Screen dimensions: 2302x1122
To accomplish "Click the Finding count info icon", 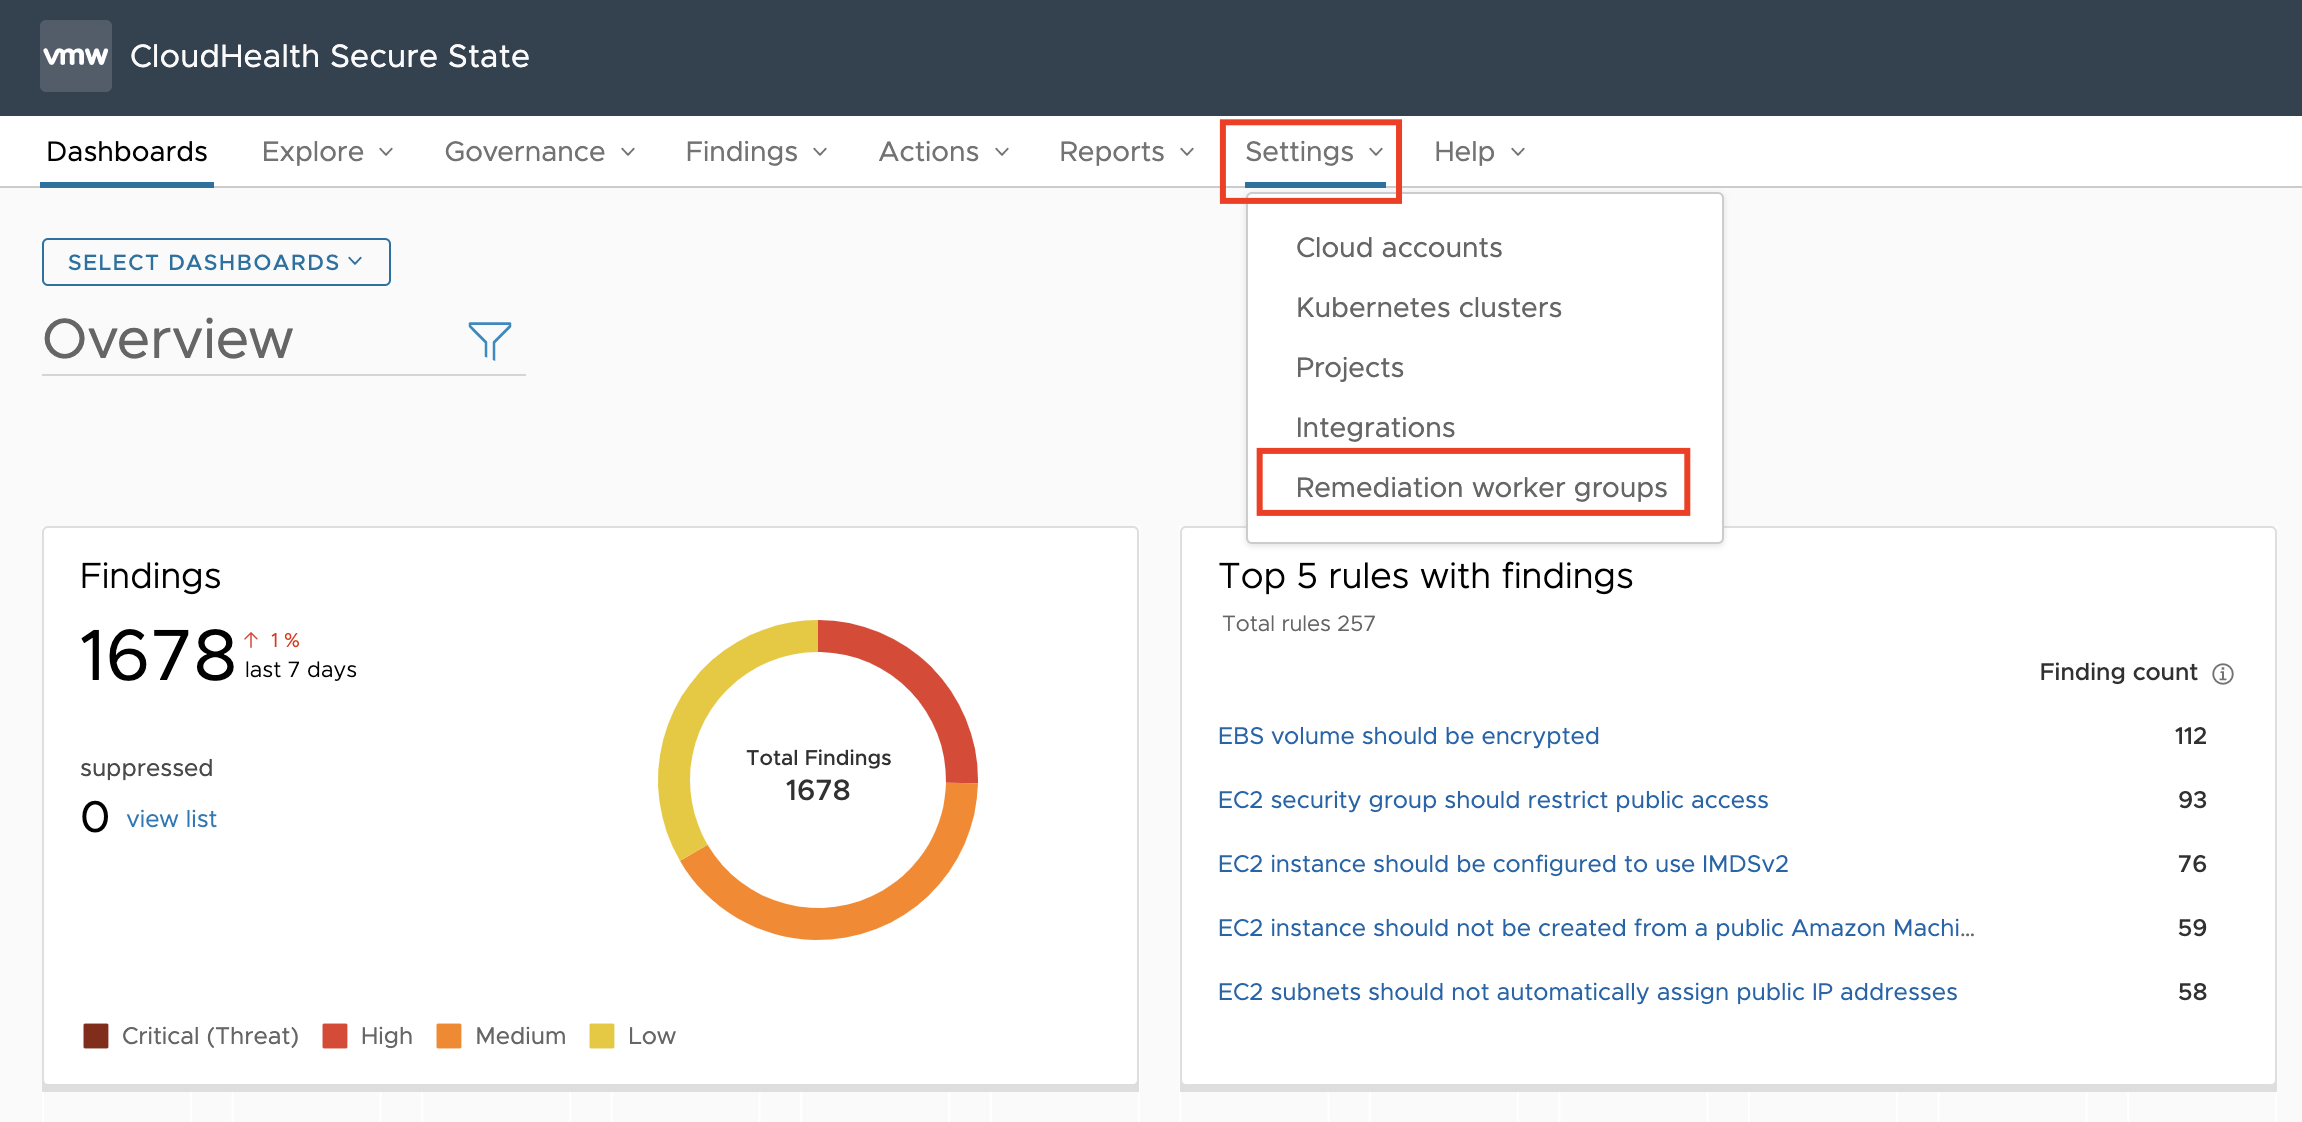I will (x=2222, y=674).
